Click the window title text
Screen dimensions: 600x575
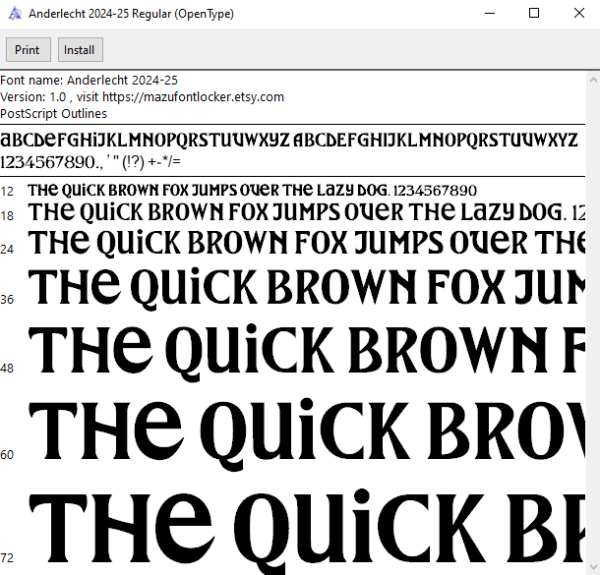coord(131,14)
